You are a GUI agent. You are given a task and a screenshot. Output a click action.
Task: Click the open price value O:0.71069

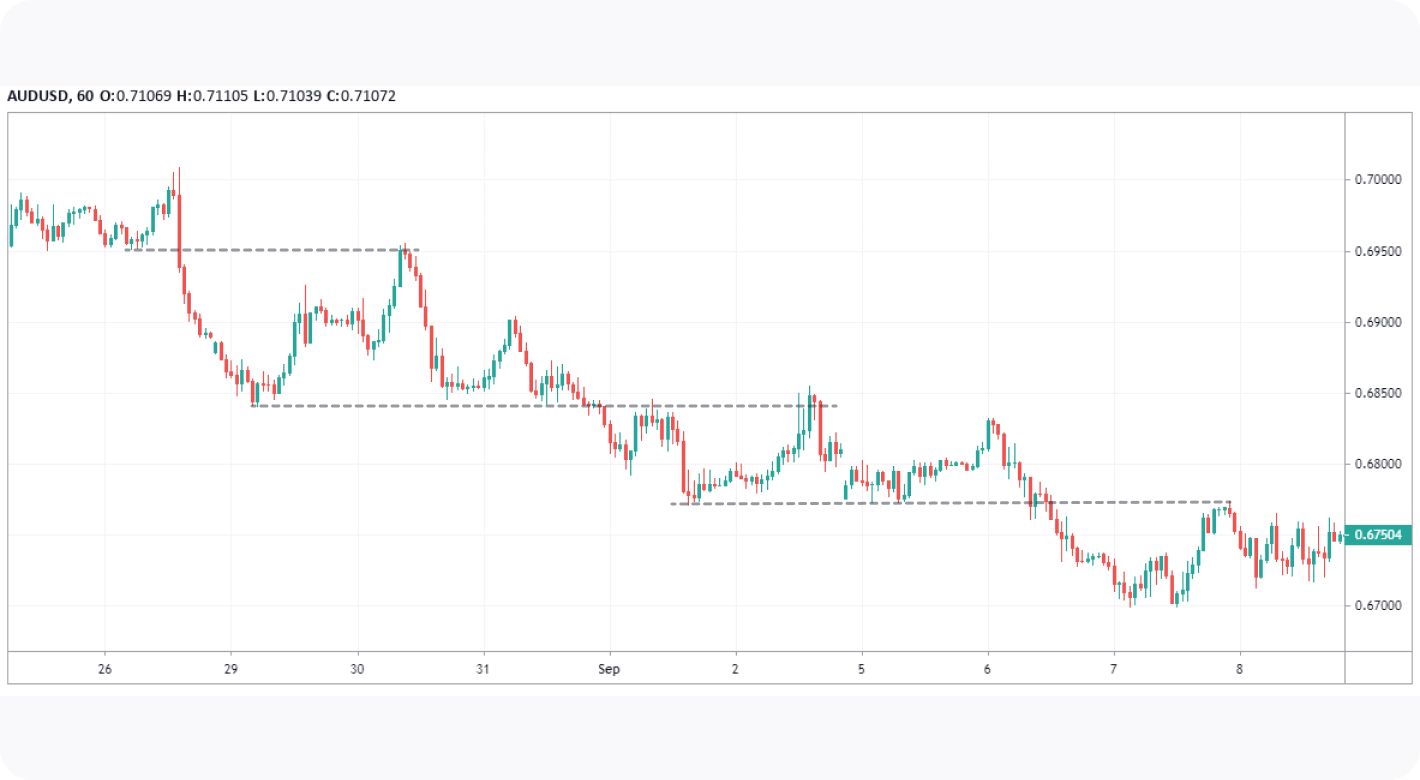[x=135, y=97]
